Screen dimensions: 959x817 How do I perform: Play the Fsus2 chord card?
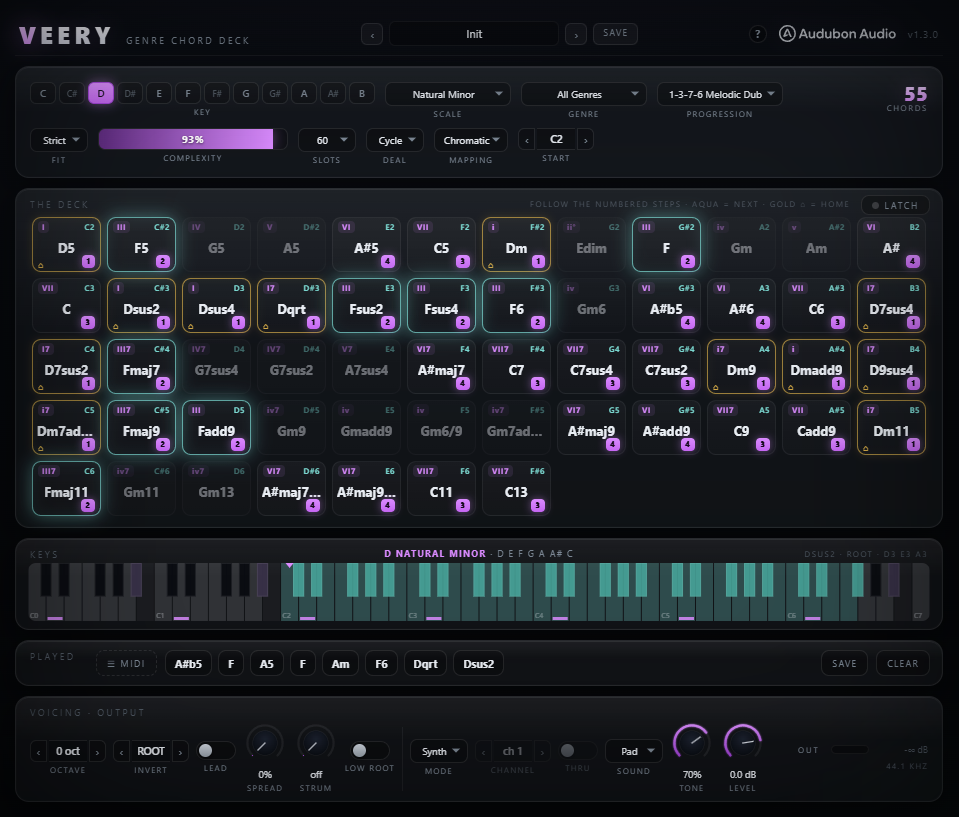coord(366,306)
